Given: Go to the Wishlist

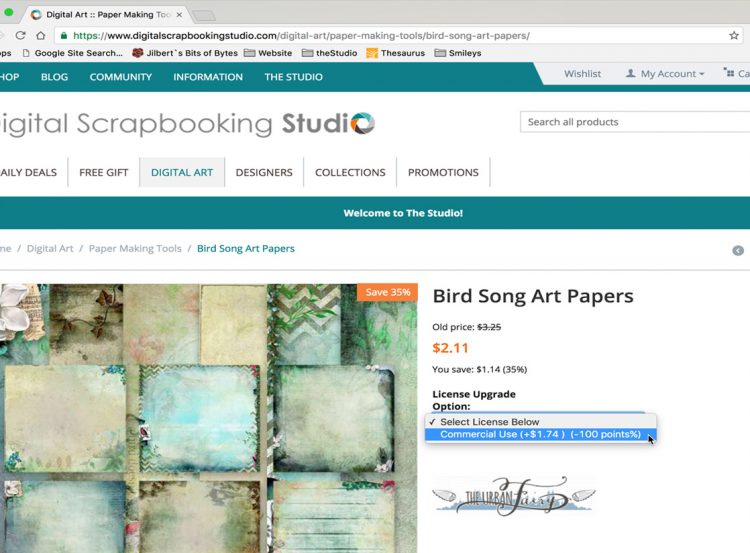Looking at the screenshot, I should pyautogui.click(x=582, y=74).
